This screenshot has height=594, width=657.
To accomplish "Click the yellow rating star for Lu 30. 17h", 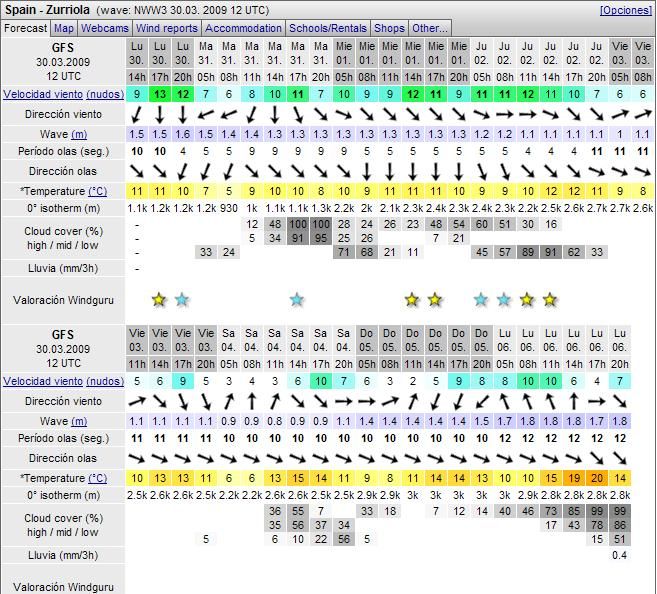I will 159,300.
